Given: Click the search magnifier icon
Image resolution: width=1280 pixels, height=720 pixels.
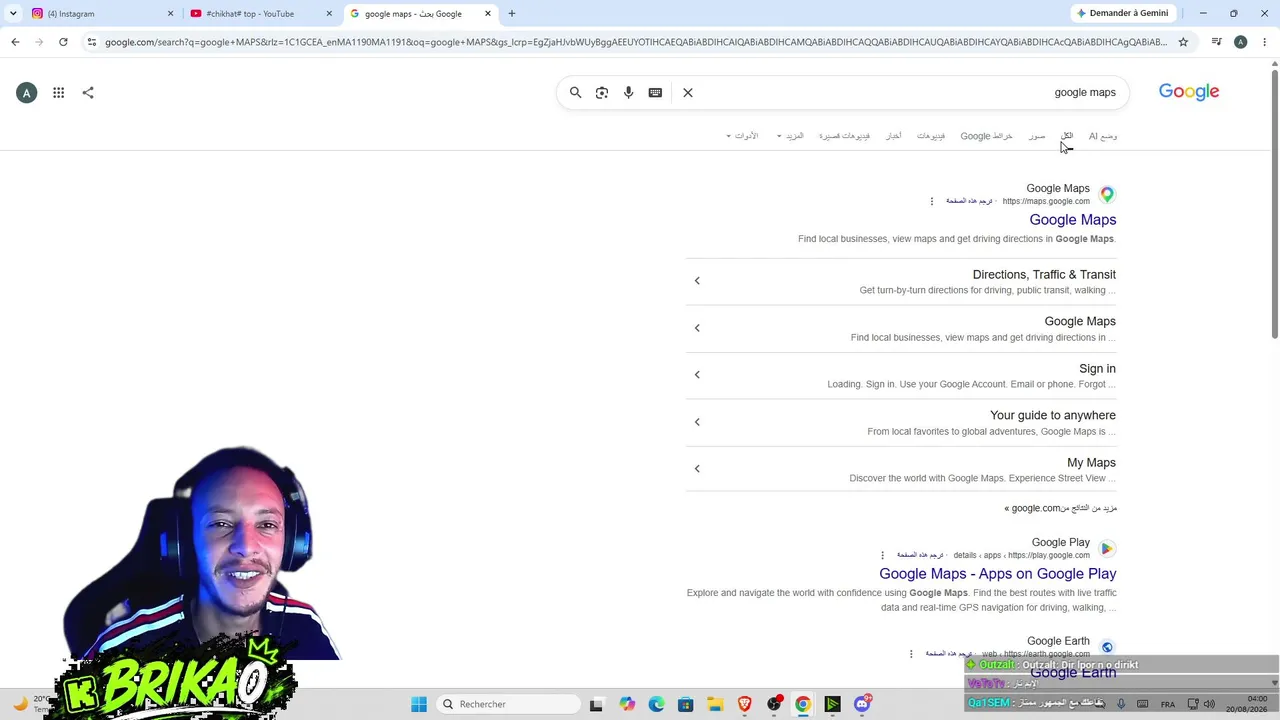Looking at the screenshot, I should (x=575, y=93).
